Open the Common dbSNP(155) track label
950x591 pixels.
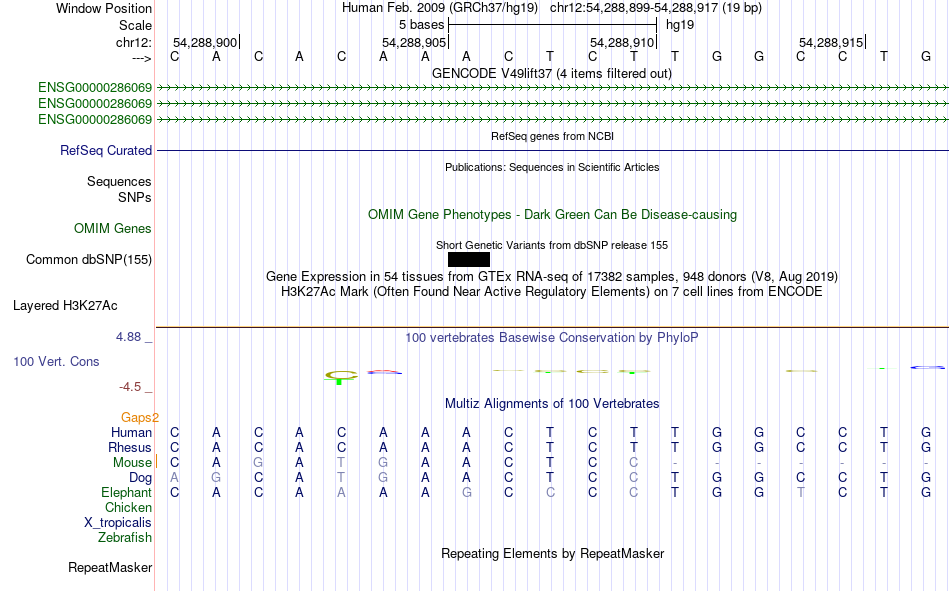pyautogui.click(x=89, y=259)
